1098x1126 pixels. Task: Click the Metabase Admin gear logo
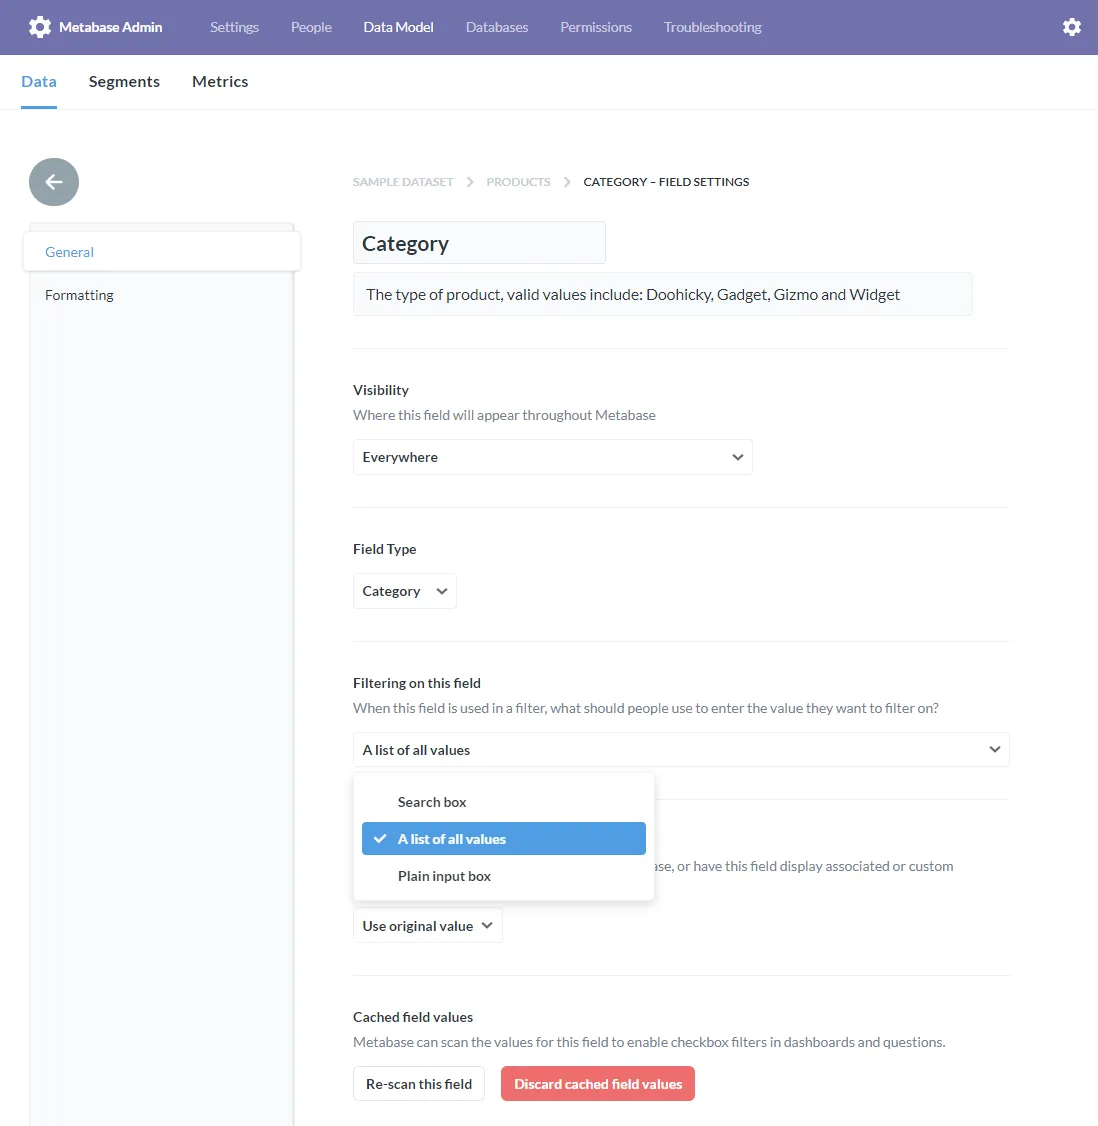tap(39, 26)
